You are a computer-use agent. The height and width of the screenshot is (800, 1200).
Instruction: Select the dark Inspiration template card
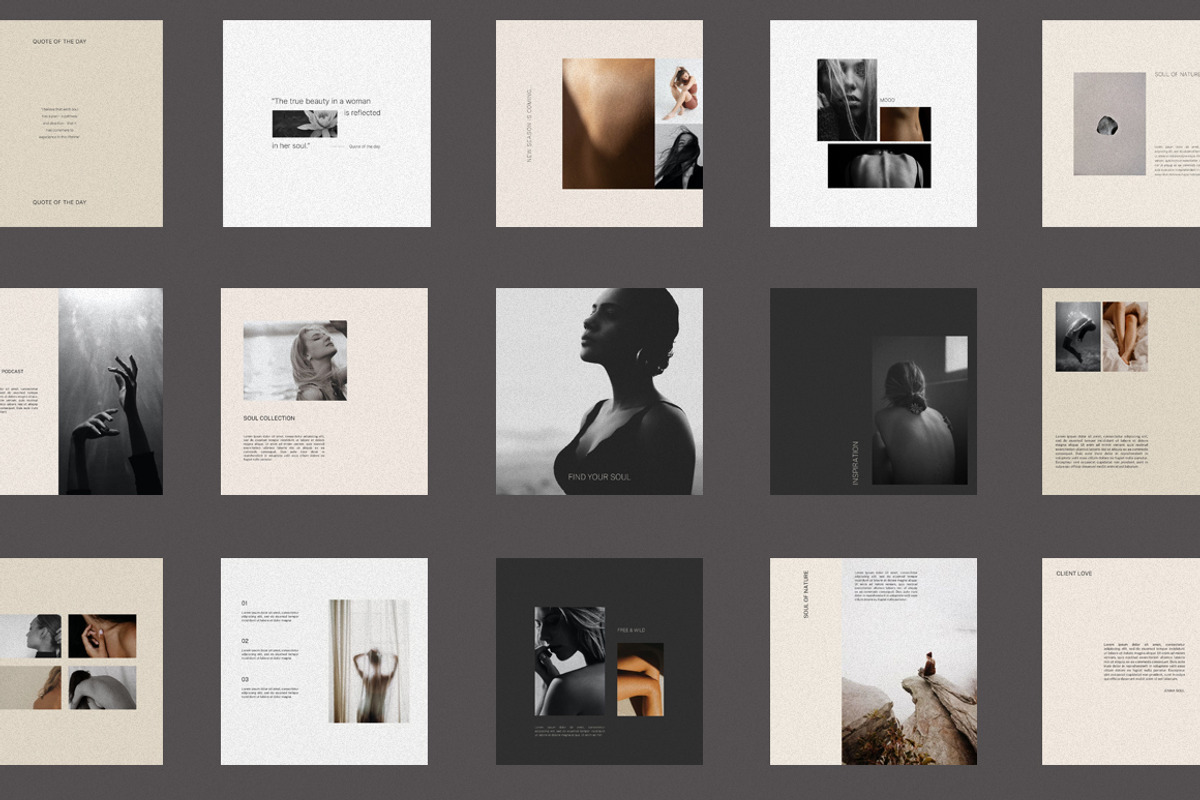click(873, 391)
